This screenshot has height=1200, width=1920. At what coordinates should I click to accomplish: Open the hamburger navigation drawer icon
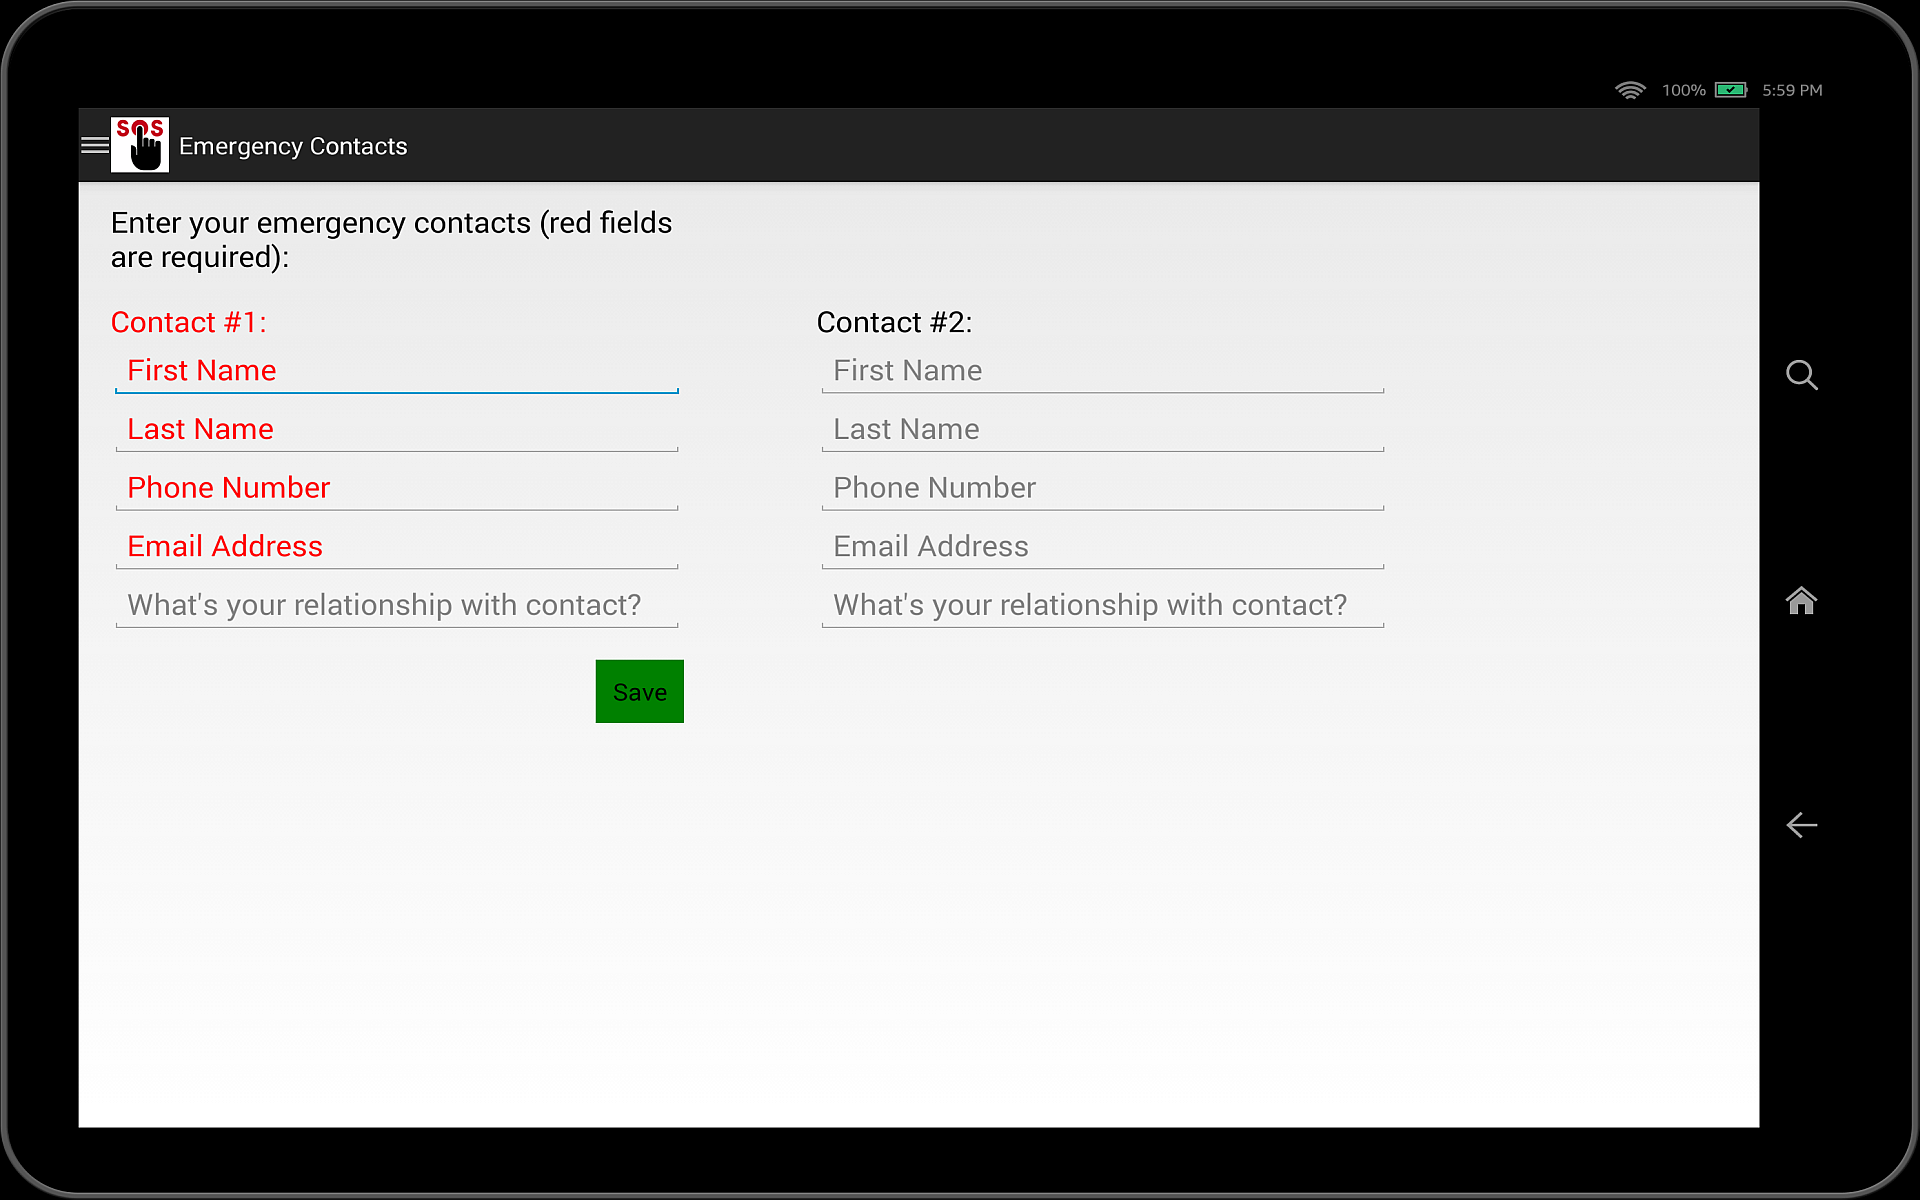click(94, 146)
